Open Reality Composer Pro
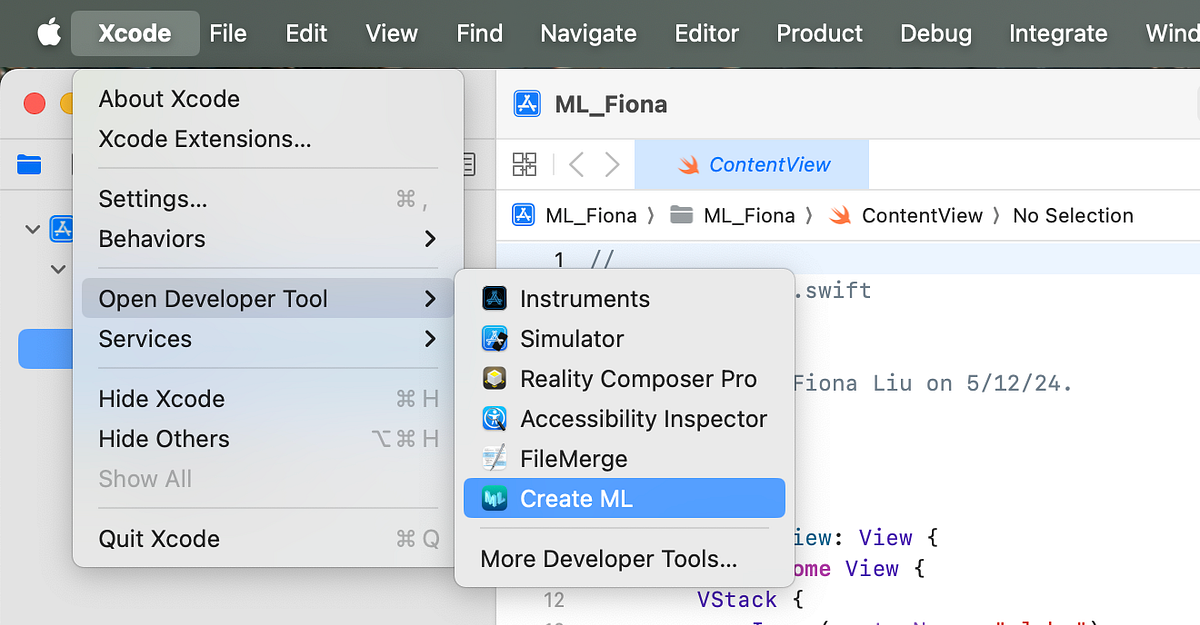 [x=639, y=378]
